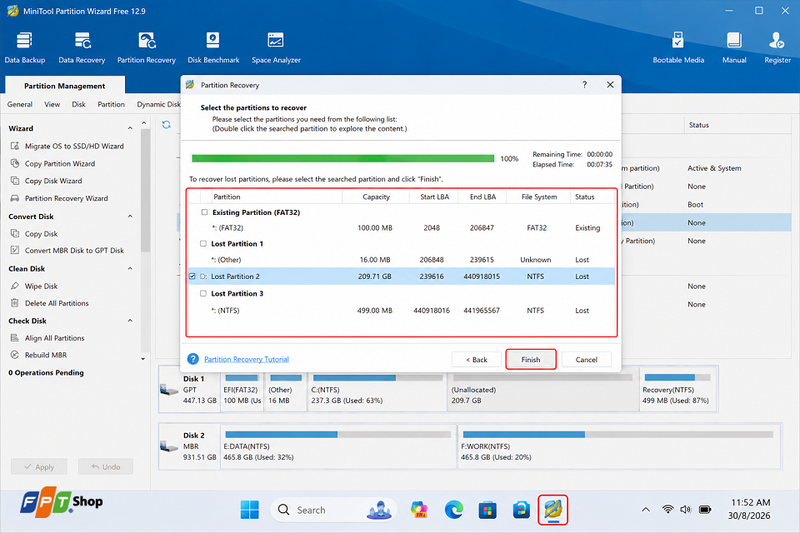
Task: Collapse the Wizard section
Action: (x=130, y=129)
